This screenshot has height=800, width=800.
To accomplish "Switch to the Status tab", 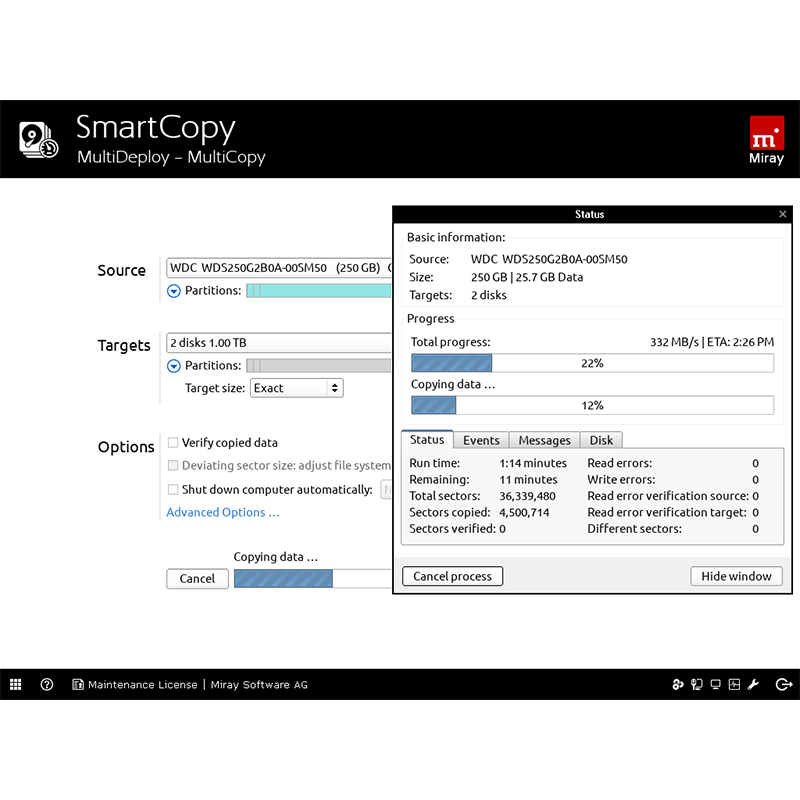I will coord(427,440).
